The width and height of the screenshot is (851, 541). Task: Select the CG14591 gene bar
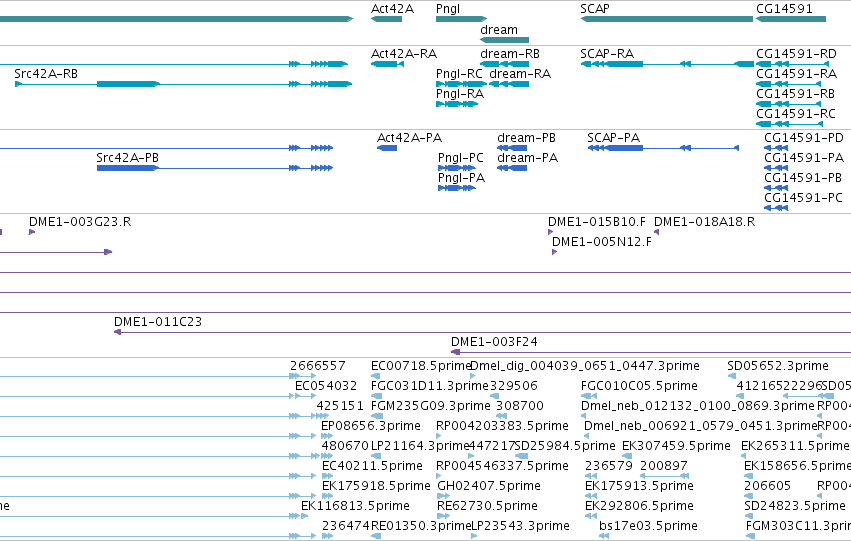click(791, 19)
